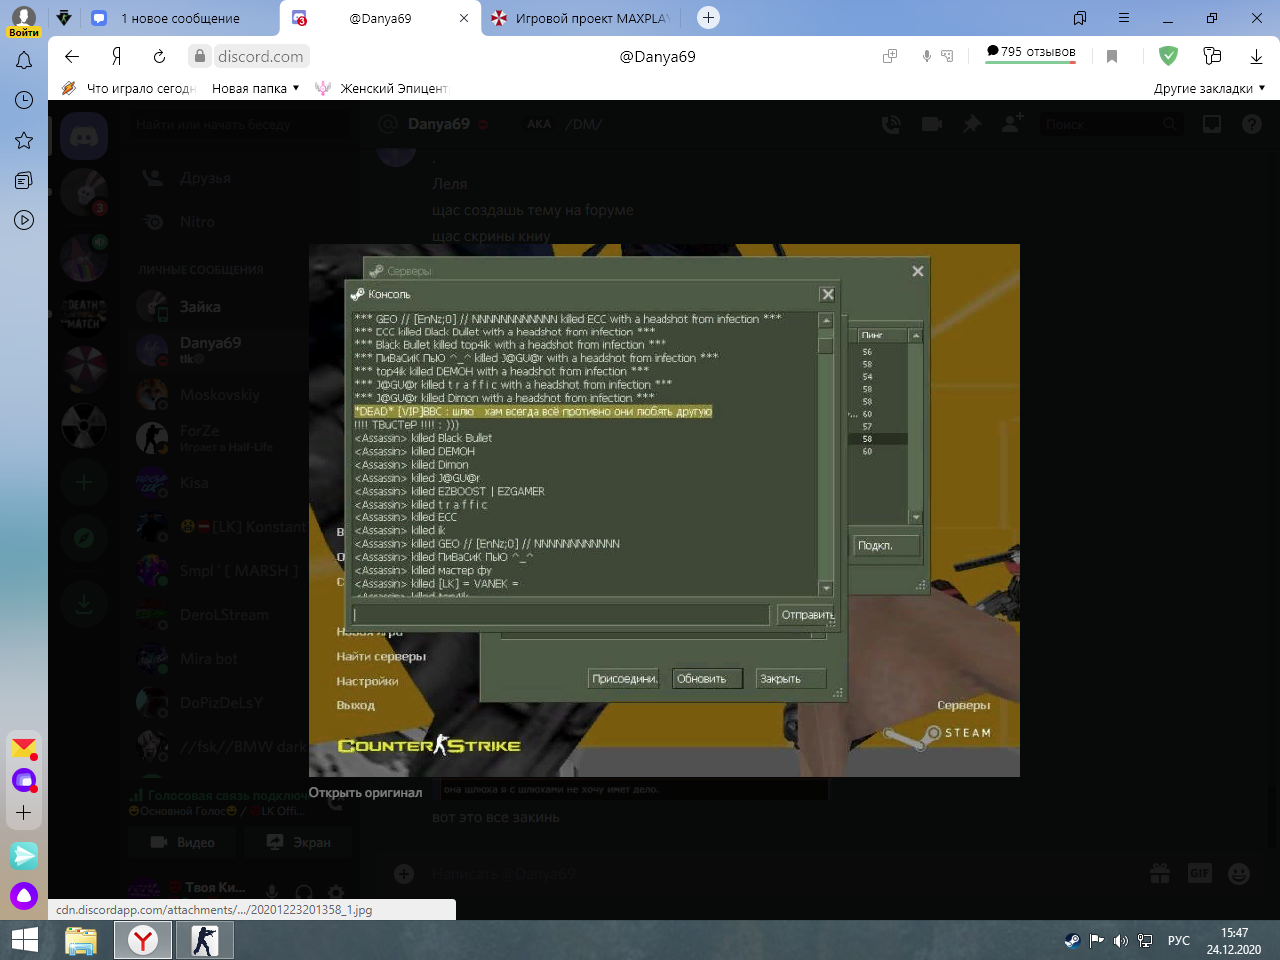Open Yandex Mail icon in sidebar
Screen dimensions: 1280x960
24,748
